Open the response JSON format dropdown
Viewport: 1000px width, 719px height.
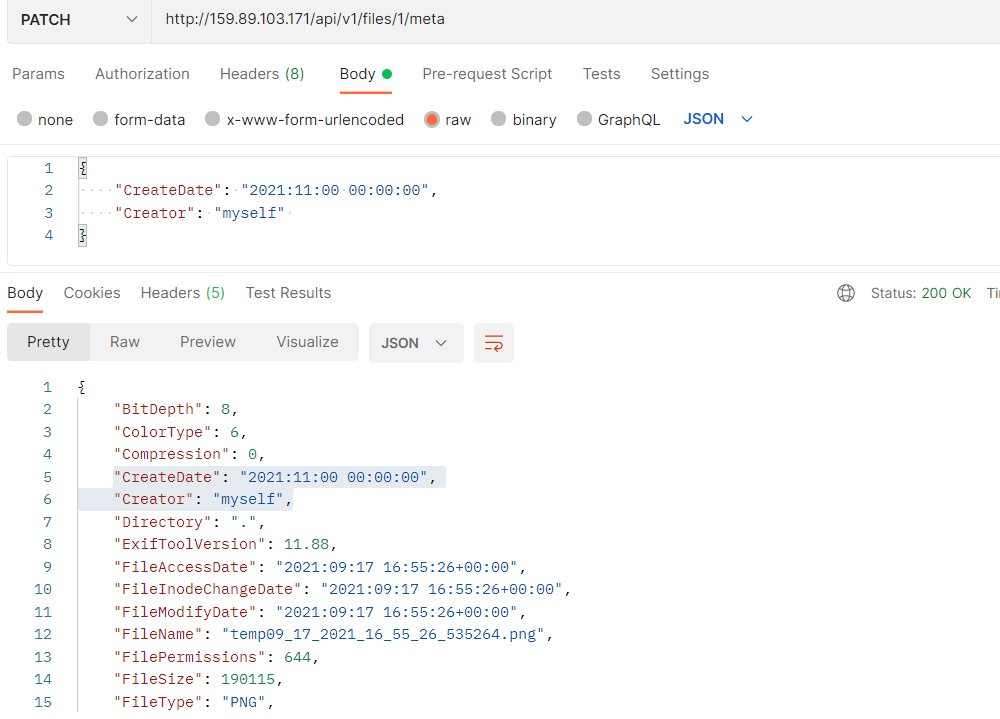point(416,343)
